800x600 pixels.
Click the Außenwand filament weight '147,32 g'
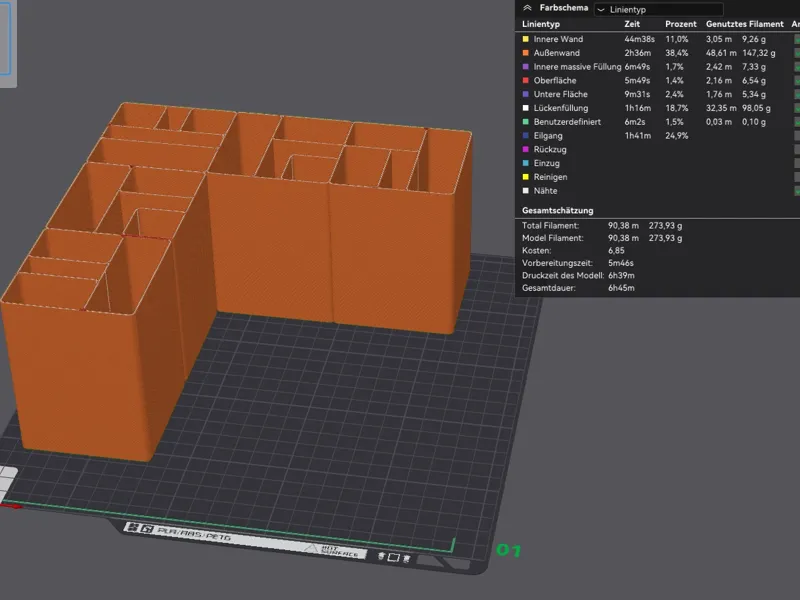759,53
